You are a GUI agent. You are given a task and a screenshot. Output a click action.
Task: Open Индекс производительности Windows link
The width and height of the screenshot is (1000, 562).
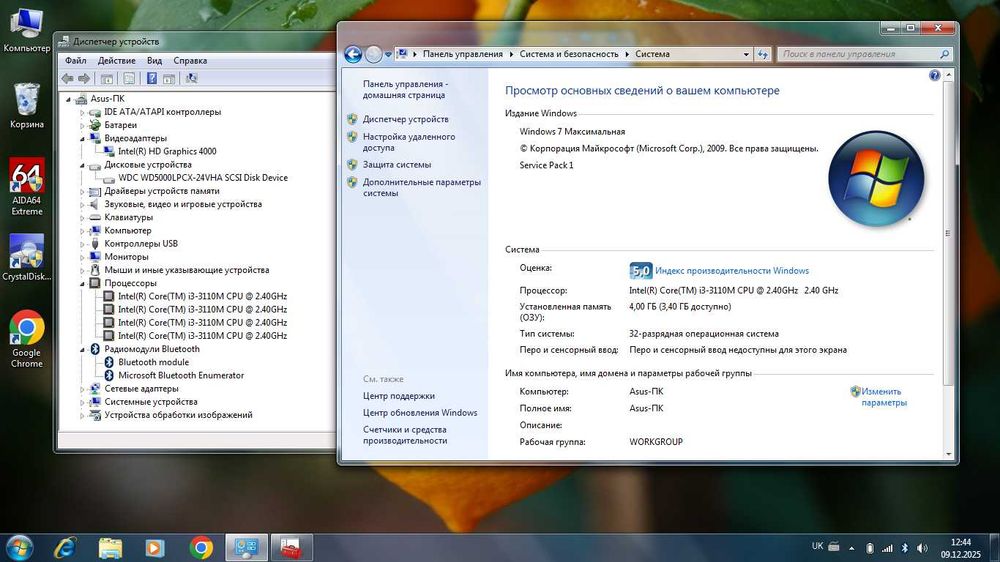[732, 270]
